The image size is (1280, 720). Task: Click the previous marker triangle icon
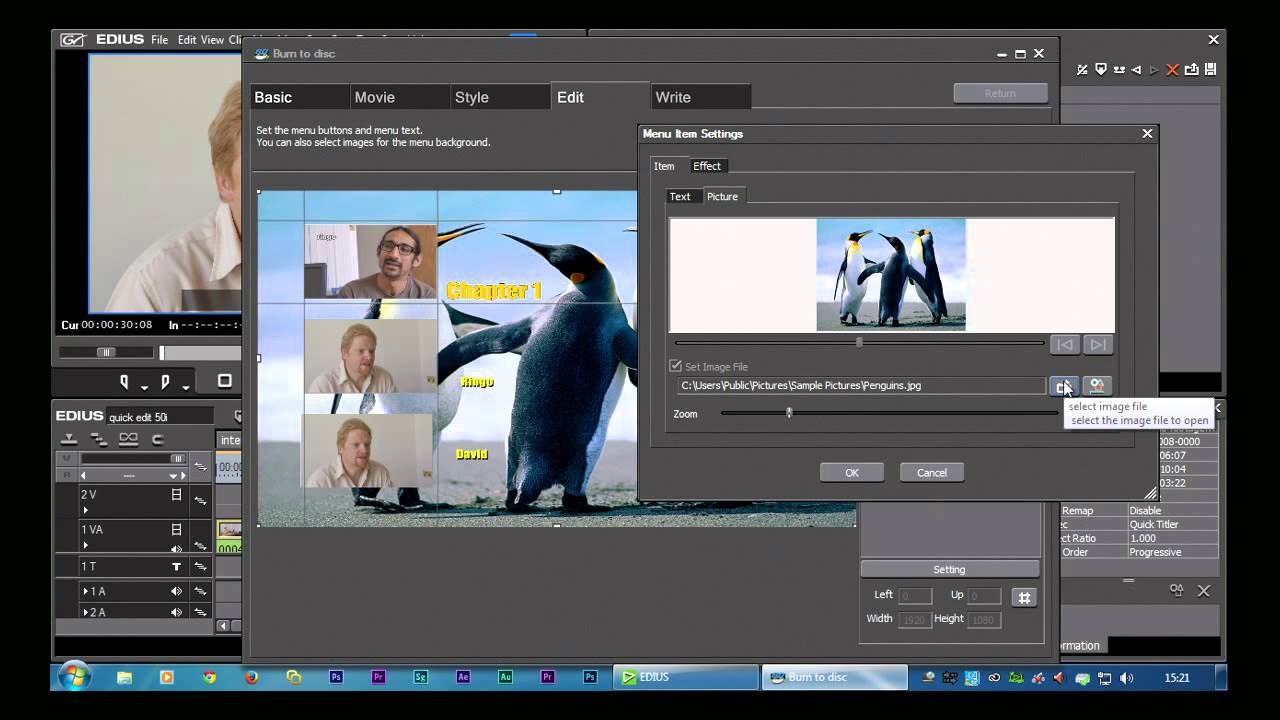(1136, 70)
